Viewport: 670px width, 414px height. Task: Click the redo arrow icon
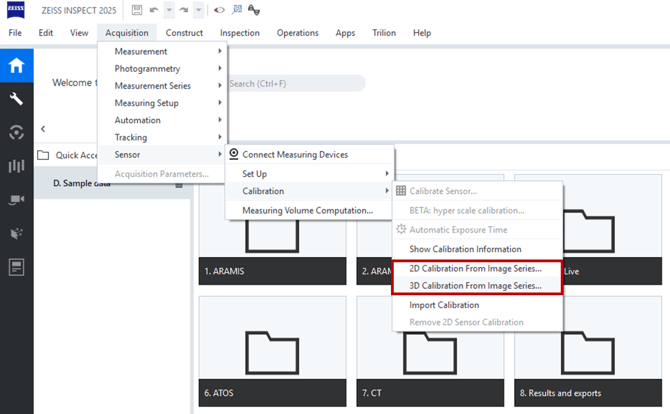[x=185, y=10]
